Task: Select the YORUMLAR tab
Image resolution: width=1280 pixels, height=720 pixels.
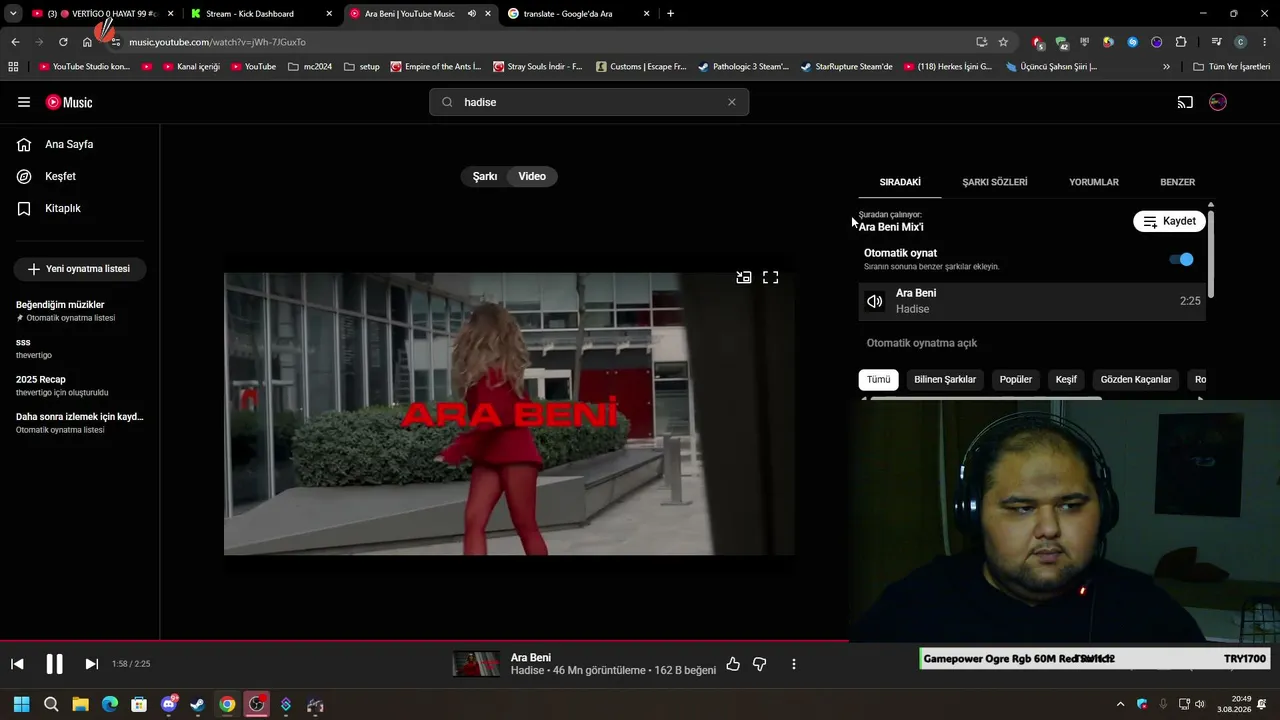Action: pos(1094,182)
